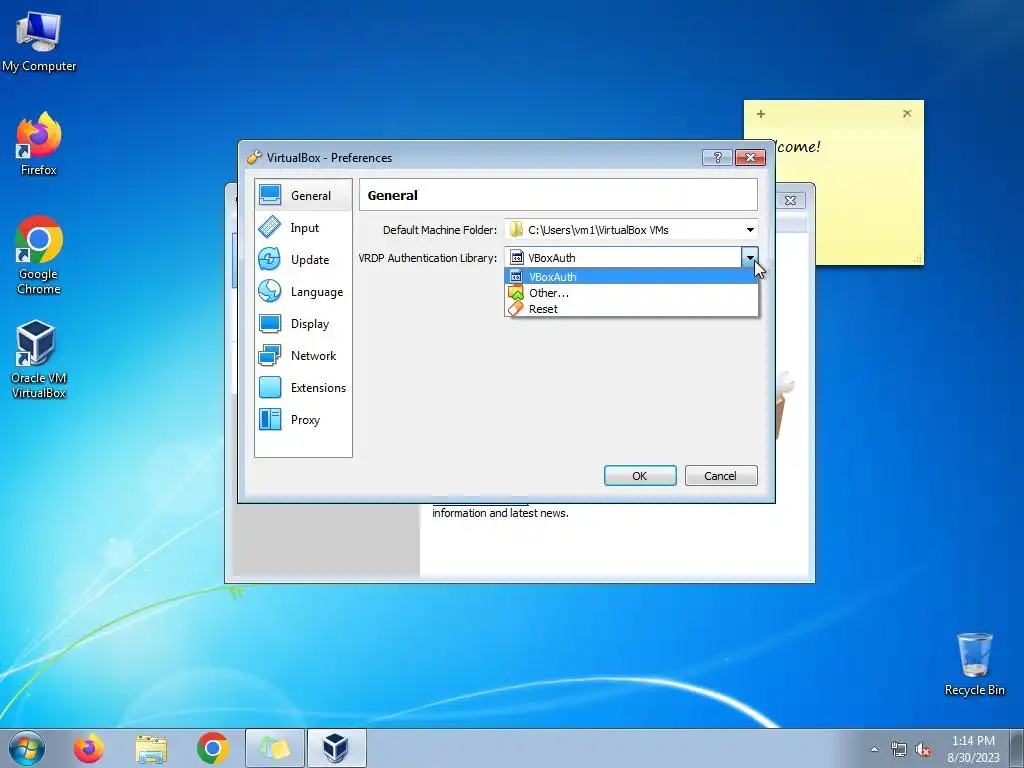Open Windows Explorer from the taskbar

(x=151, y=748)
